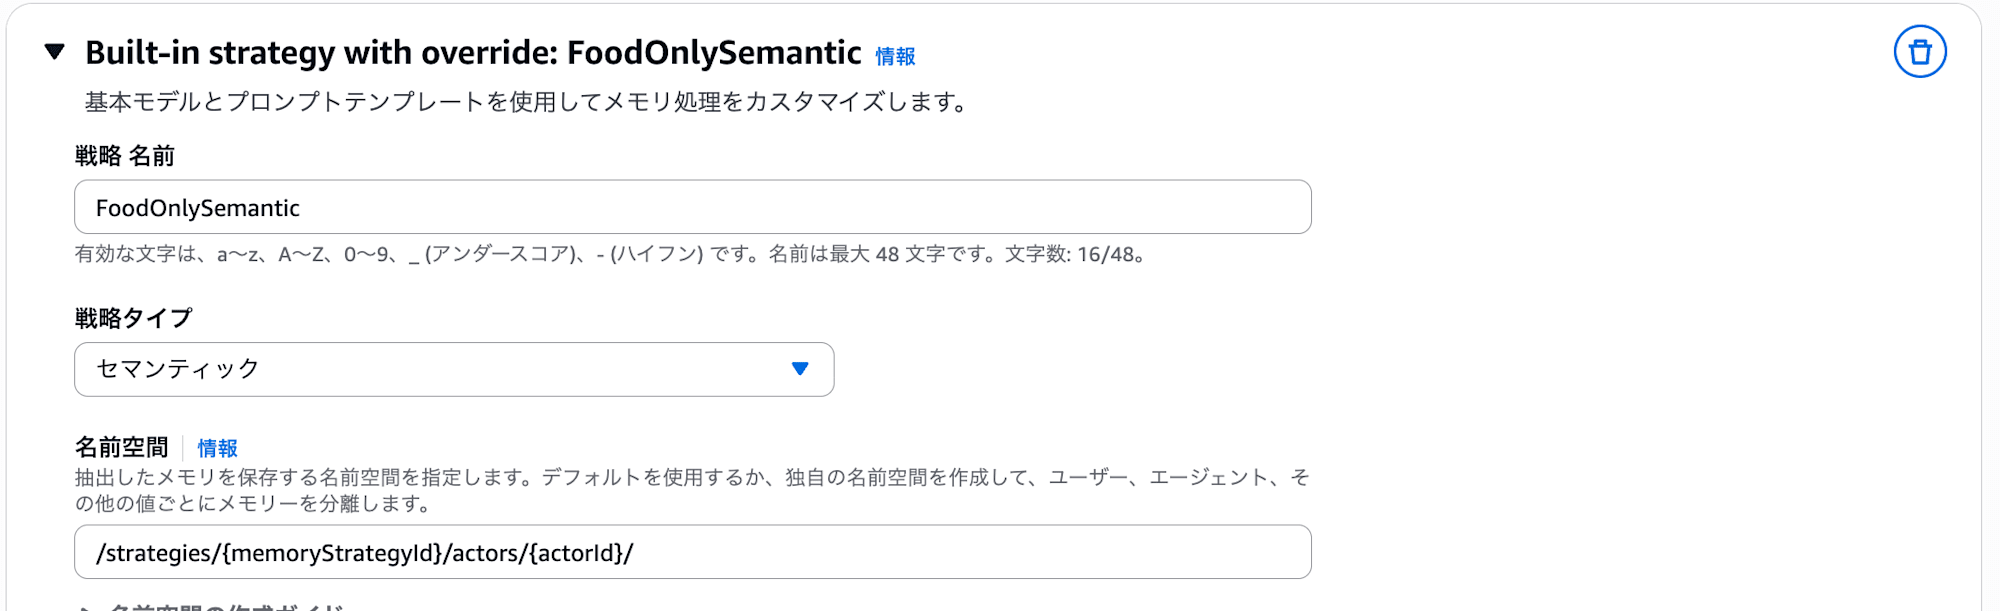
Task: Click the 戦略 名前 field label
Action: (x=125, y=156)
